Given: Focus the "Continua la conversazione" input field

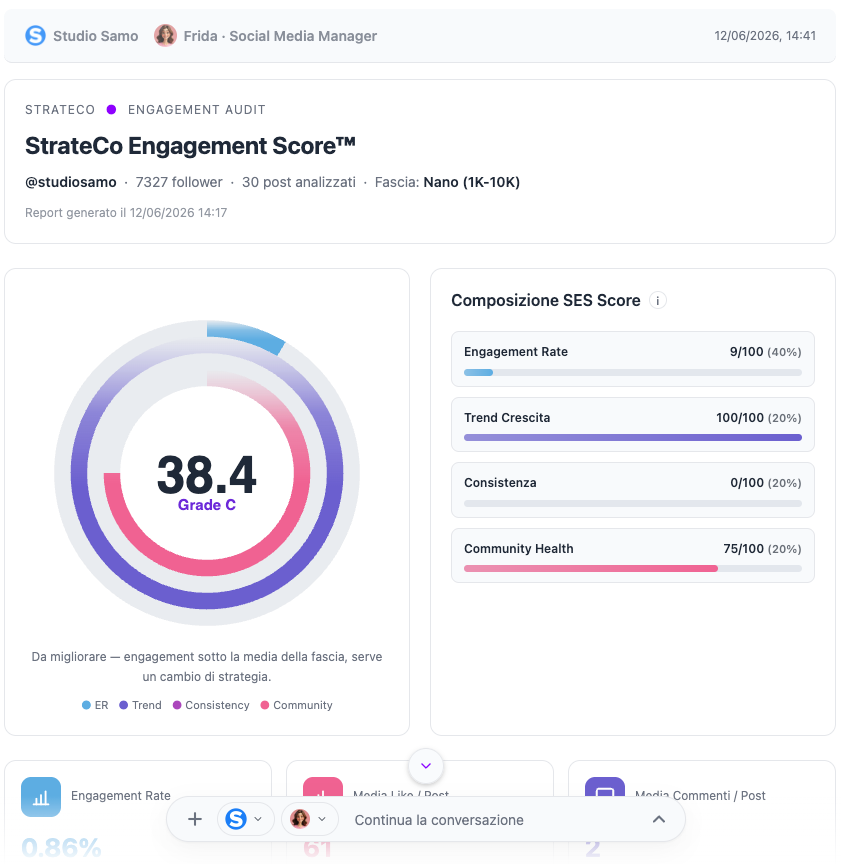Looking at the screenshot, I should 439,820.
